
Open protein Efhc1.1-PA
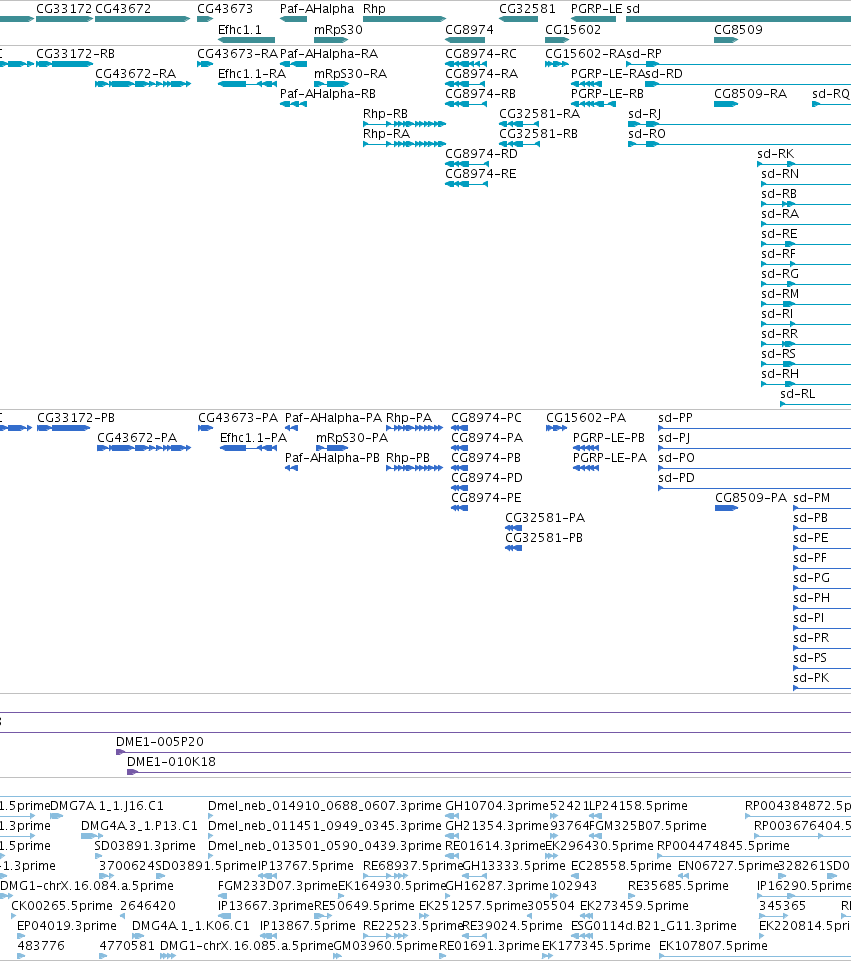coord(254,438)
